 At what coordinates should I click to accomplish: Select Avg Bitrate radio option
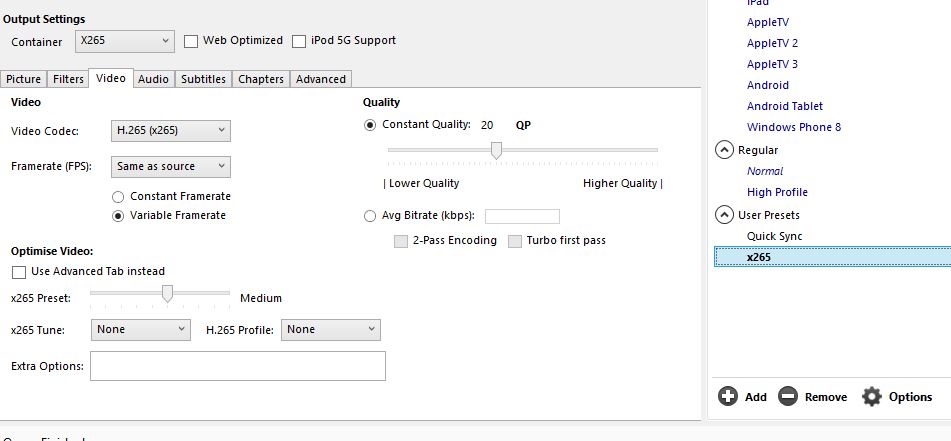(370, 216)
